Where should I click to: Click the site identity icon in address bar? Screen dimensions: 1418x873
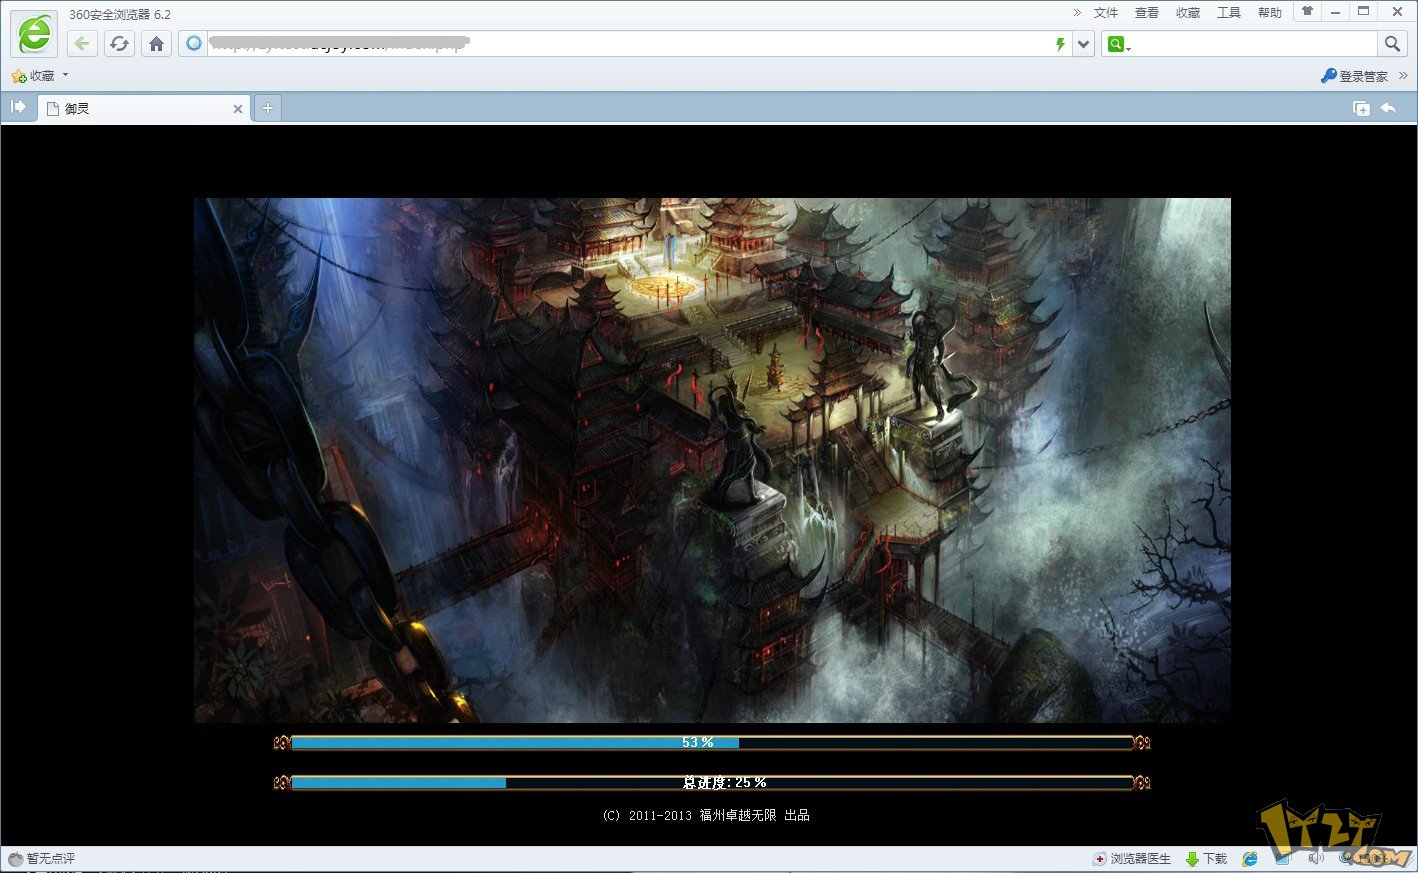[x=194, y=43]
